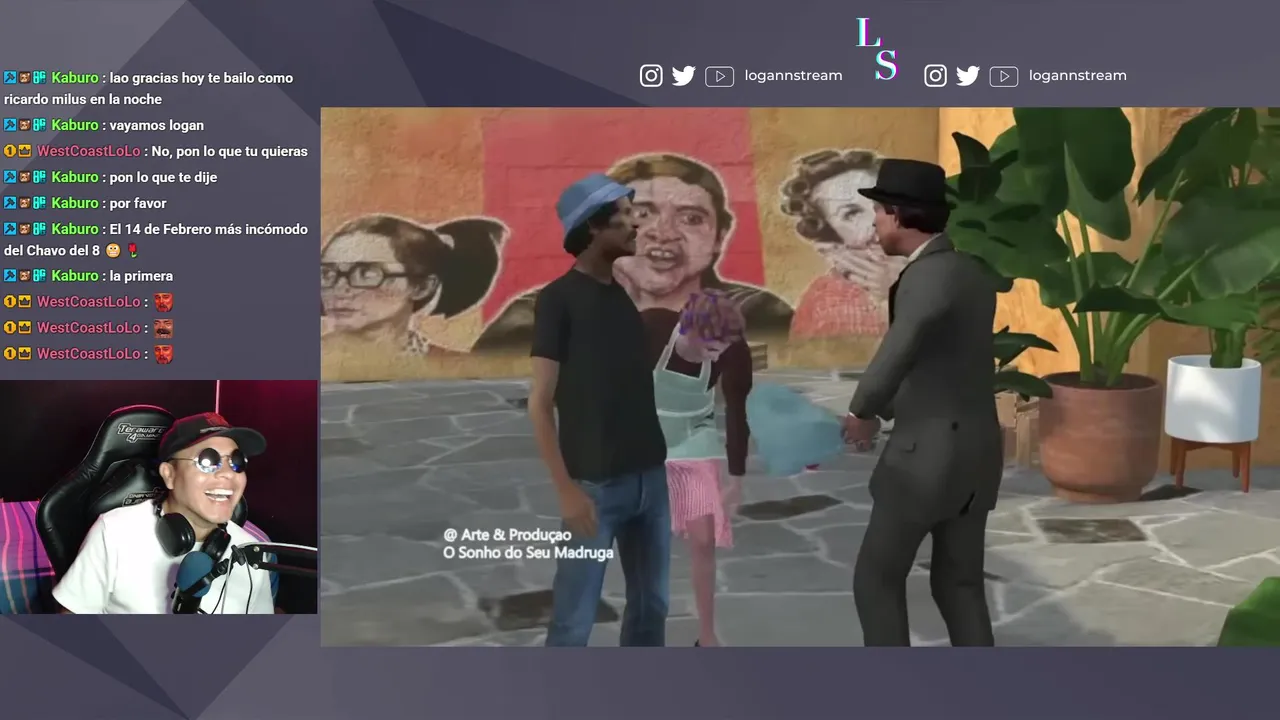1280x720 pixels.
Task: Click the teal badge on the 'El 14 de Febrero' message
Action: (x=40, y=229)
